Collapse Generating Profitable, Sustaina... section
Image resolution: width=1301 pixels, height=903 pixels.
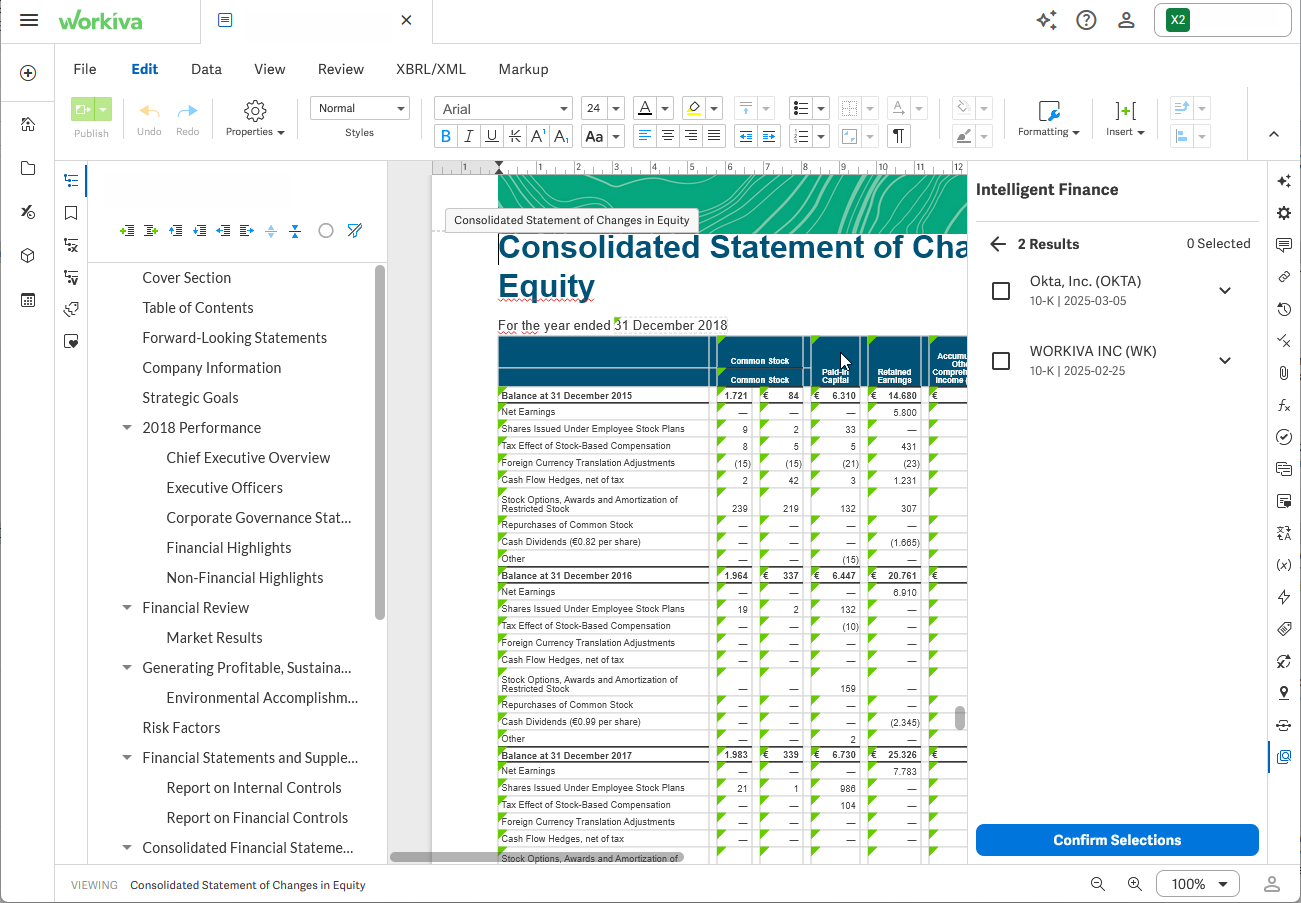click(x=127, y=668)
